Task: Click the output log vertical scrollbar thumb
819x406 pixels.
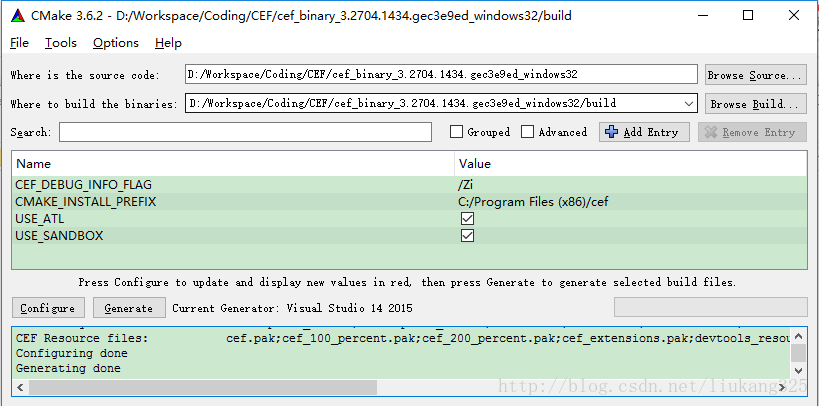Action: (798, 353)
